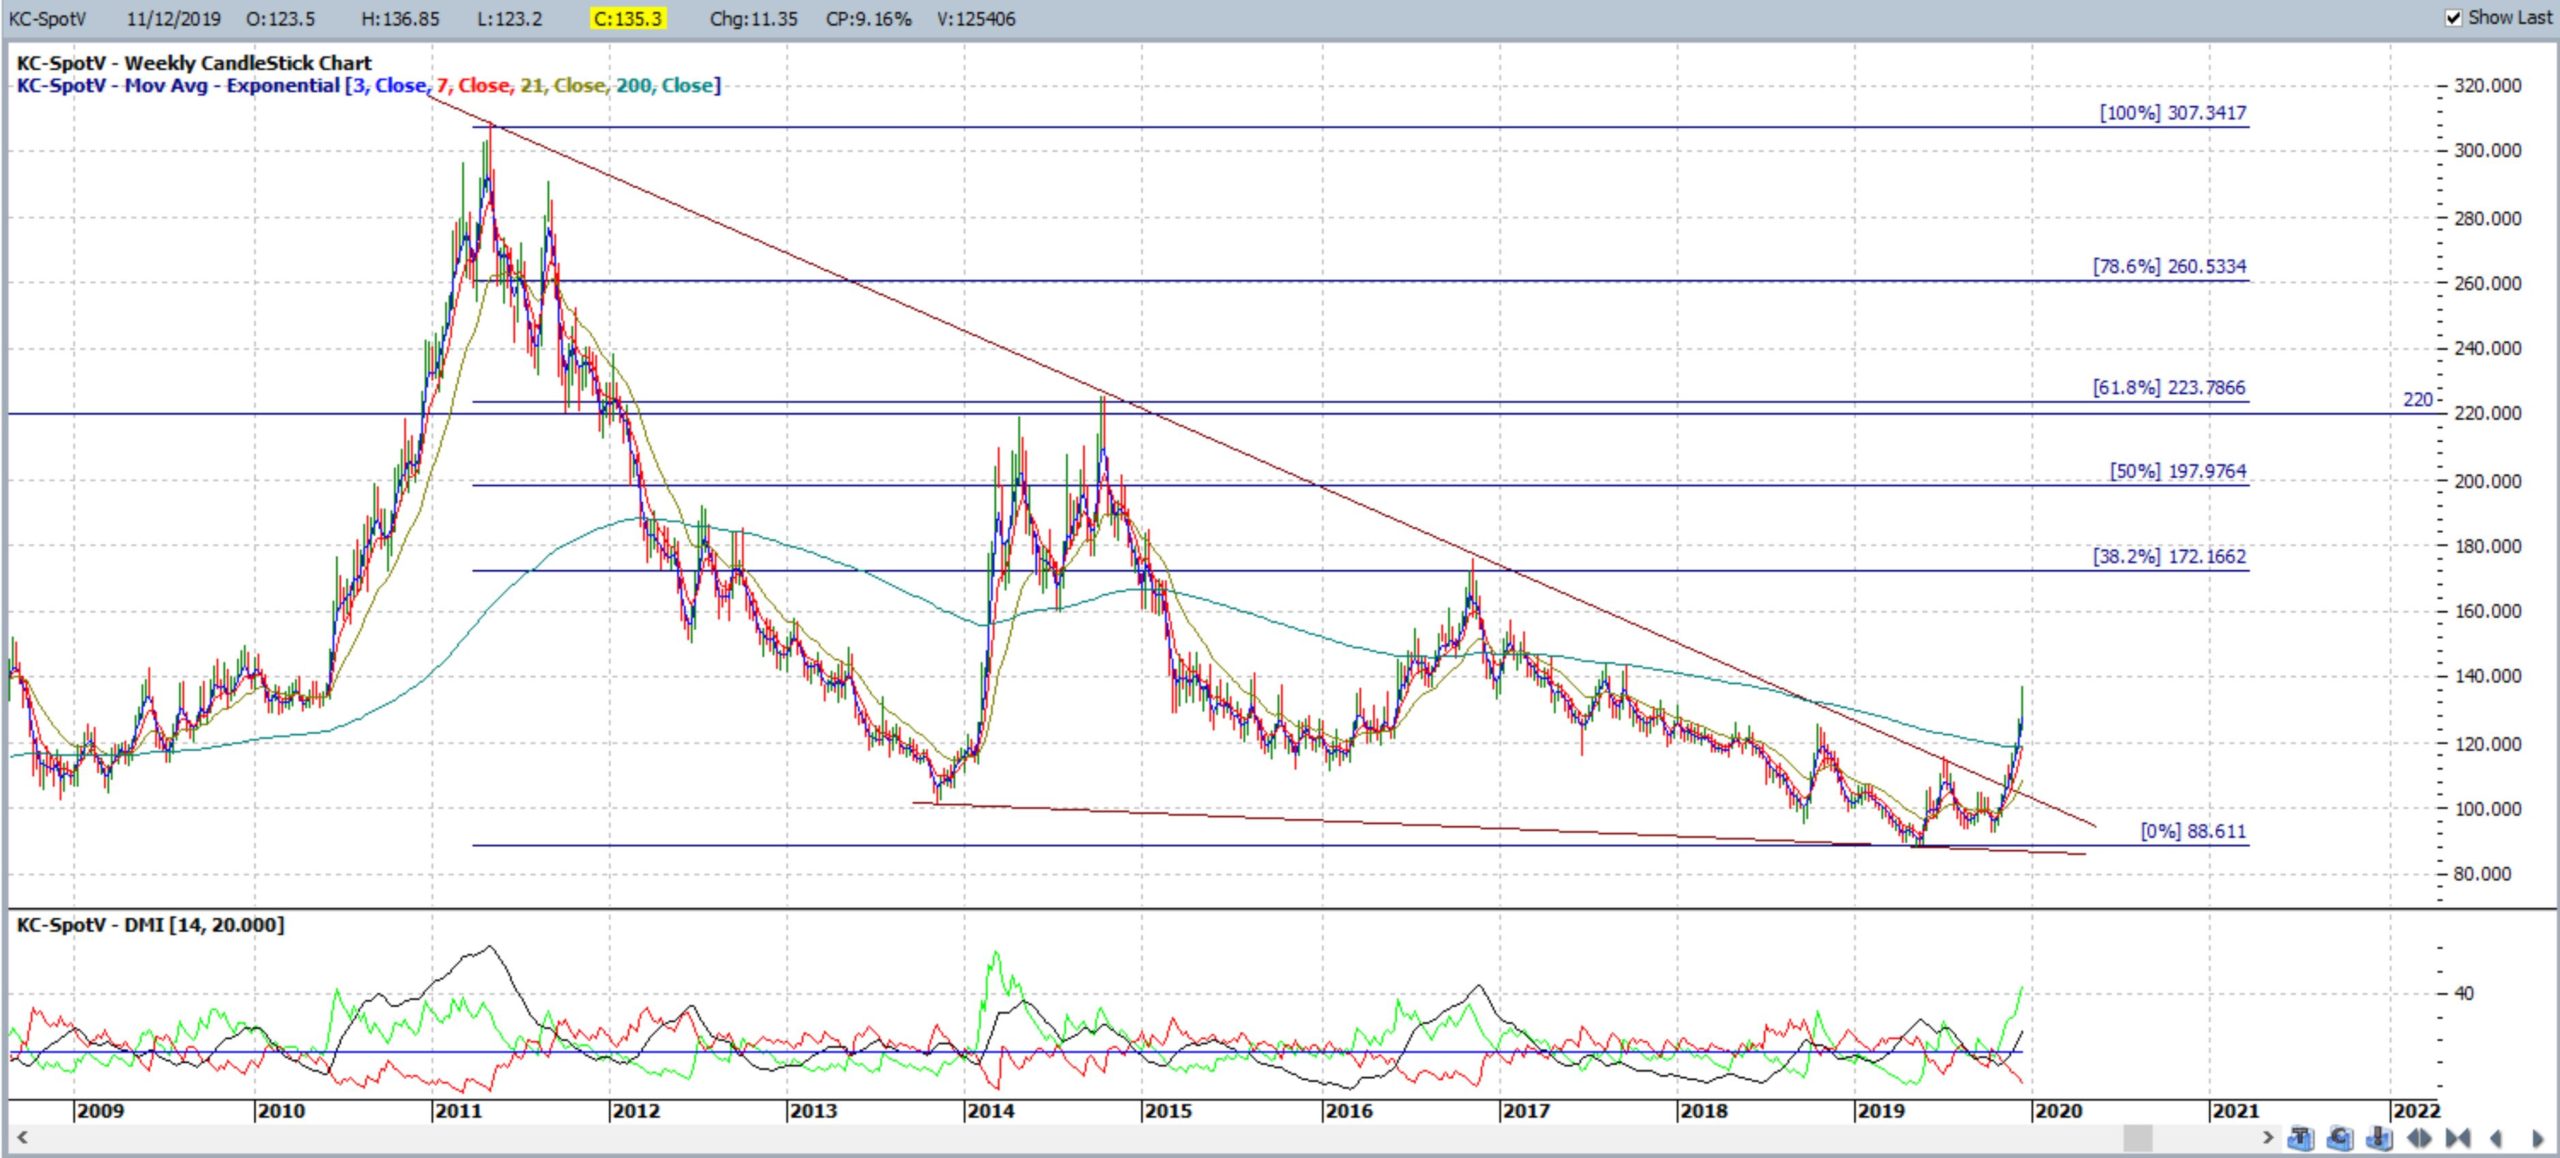The height and width of the screenshot is (1158, 2560).
Task: Click the open value O:123.5
Action: (280, 19)
